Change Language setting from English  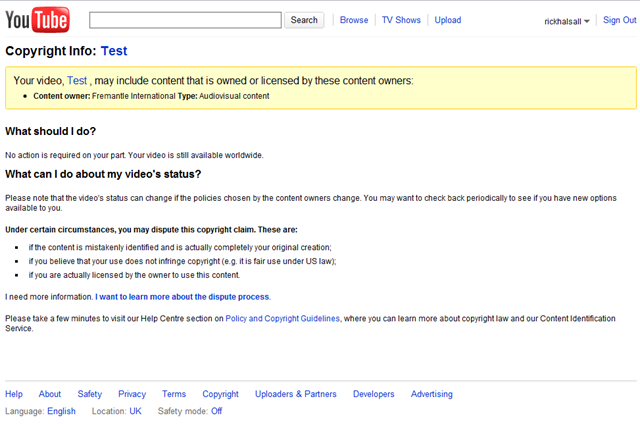61,411
